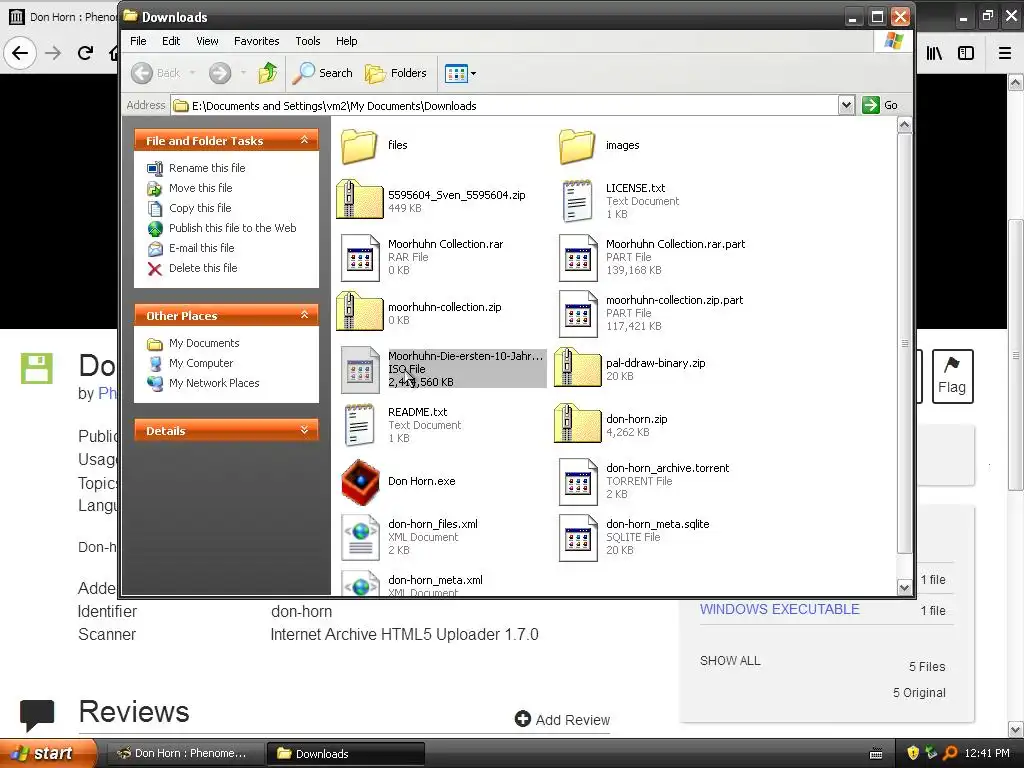Click browser Reload page icon

[x=86, y=53]
